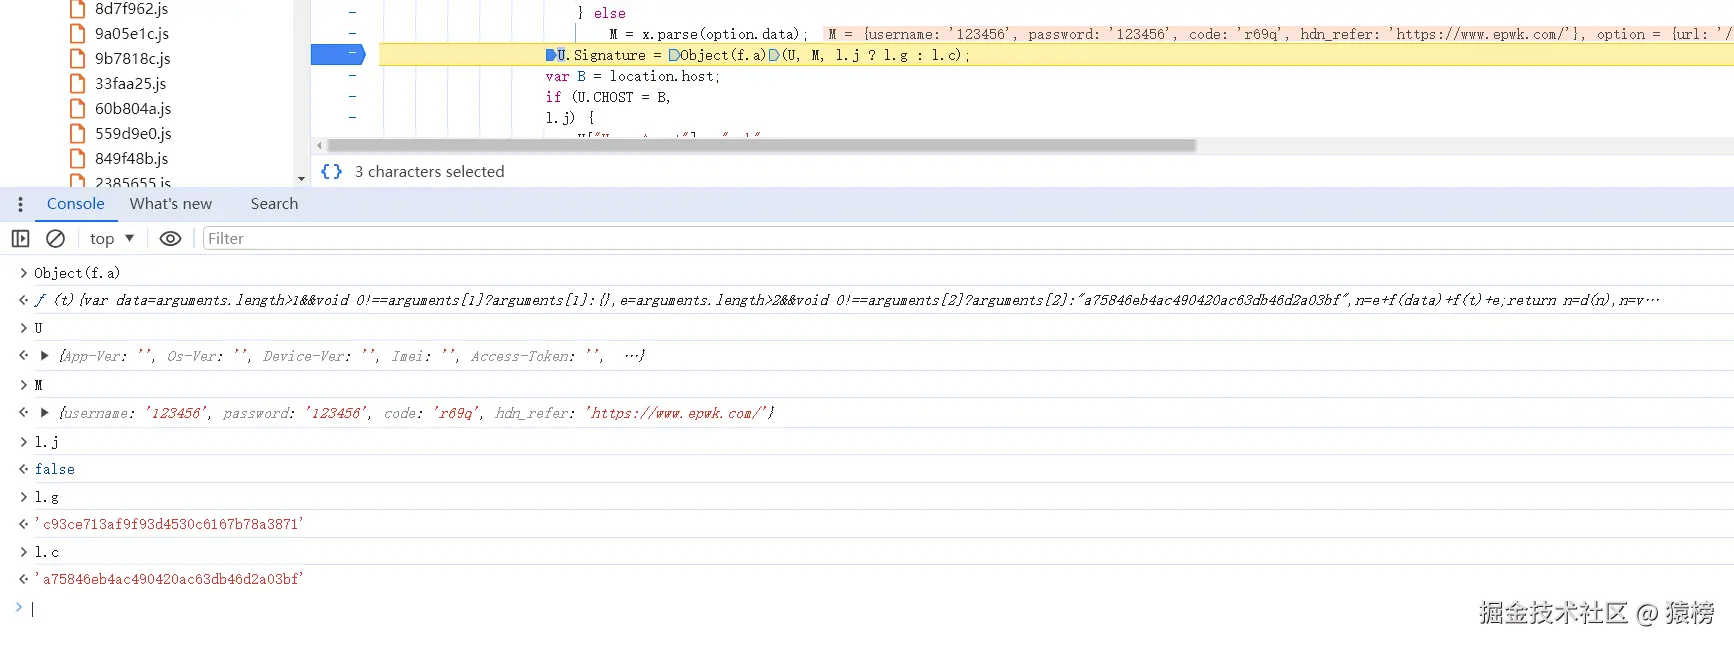
Task: Open file 8d7f962.js in the file tree
Action: coord(131,9)
